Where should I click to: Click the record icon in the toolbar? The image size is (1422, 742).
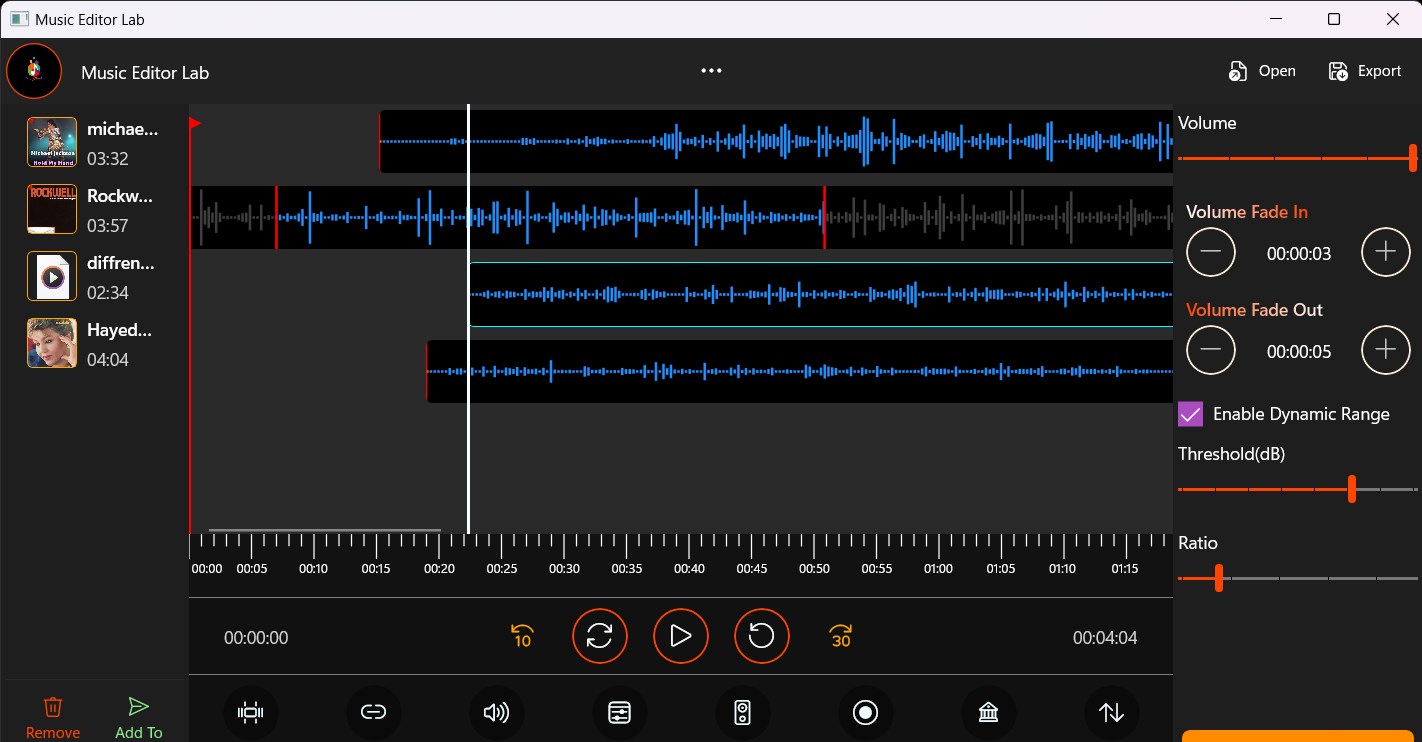point(865,712)
